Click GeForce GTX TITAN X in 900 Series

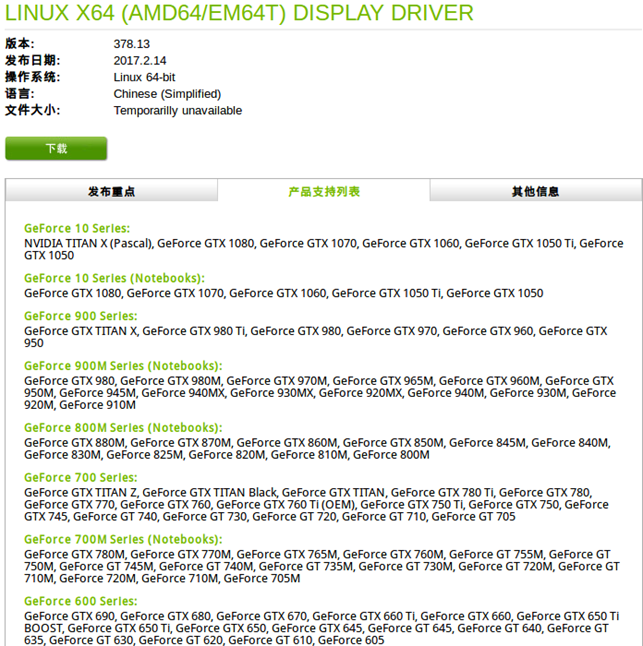[x=80, y=331]
